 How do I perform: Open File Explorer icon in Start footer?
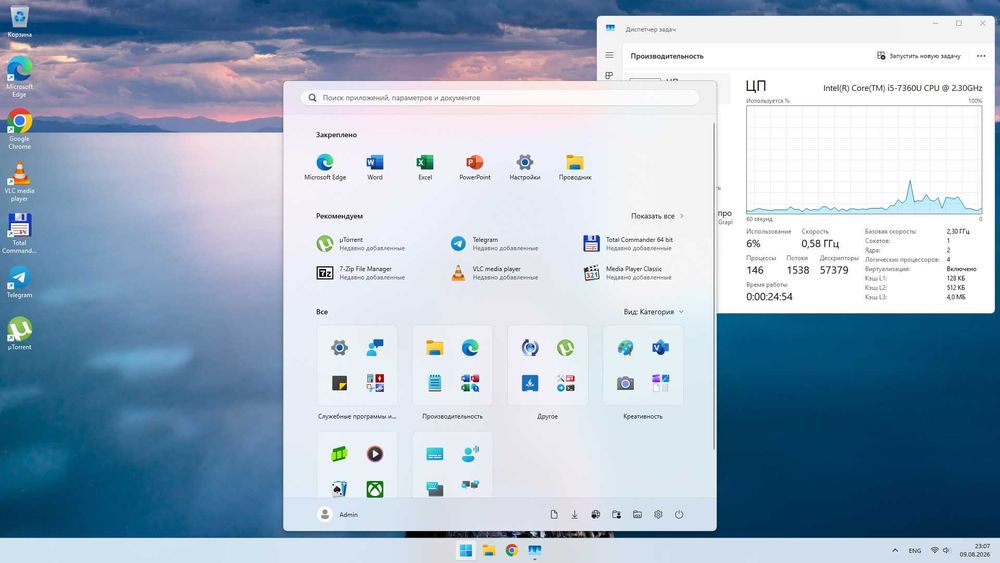click(637, 515)
